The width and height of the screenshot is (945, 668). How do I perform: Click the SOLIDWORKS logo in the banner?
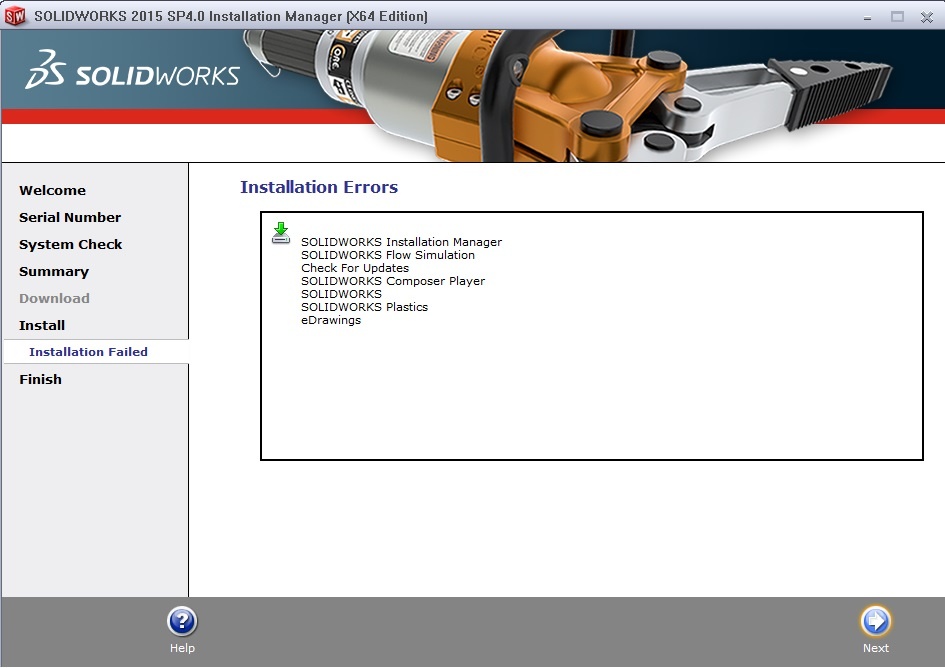click(x=132, y=71)
